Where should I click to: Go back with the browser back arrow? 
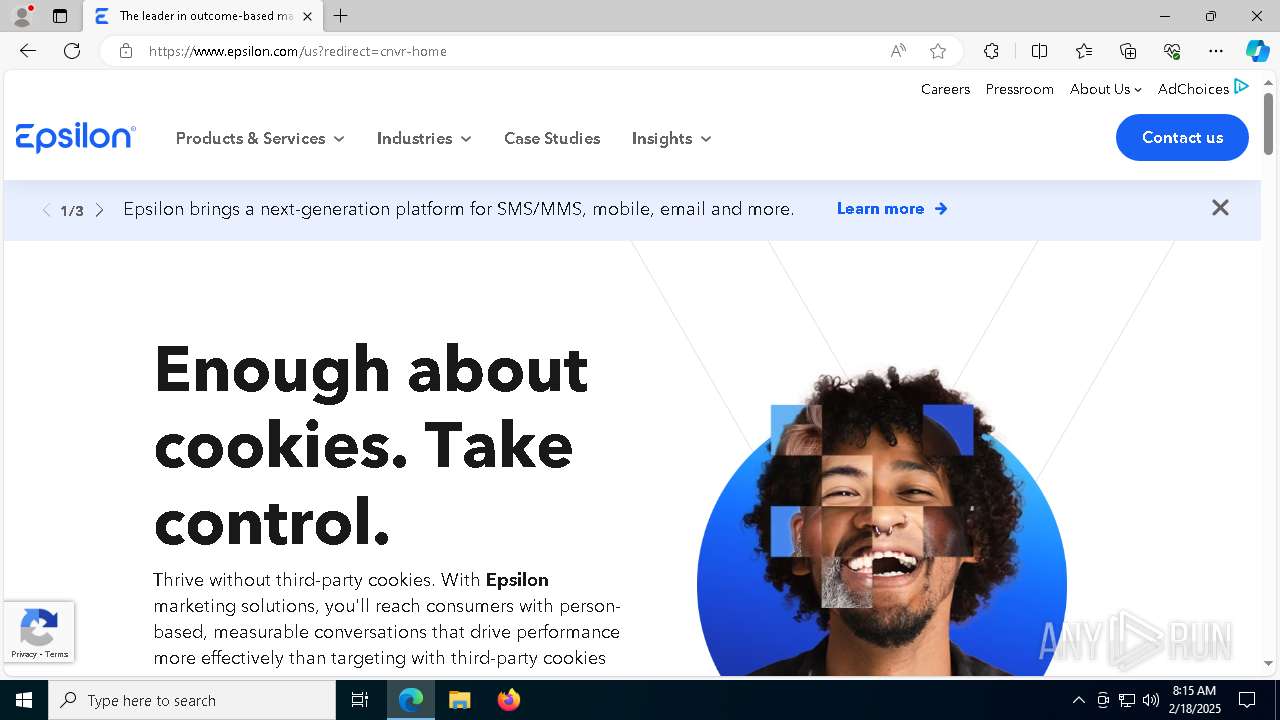click(28, 51)
